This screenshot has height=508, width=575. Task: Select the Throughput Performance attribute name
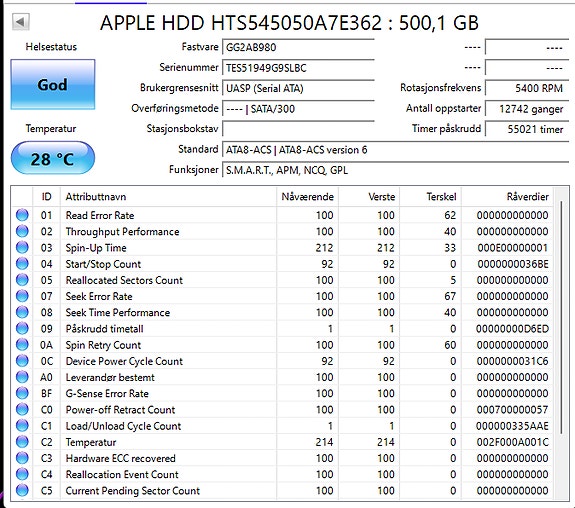tap(122, 231)
